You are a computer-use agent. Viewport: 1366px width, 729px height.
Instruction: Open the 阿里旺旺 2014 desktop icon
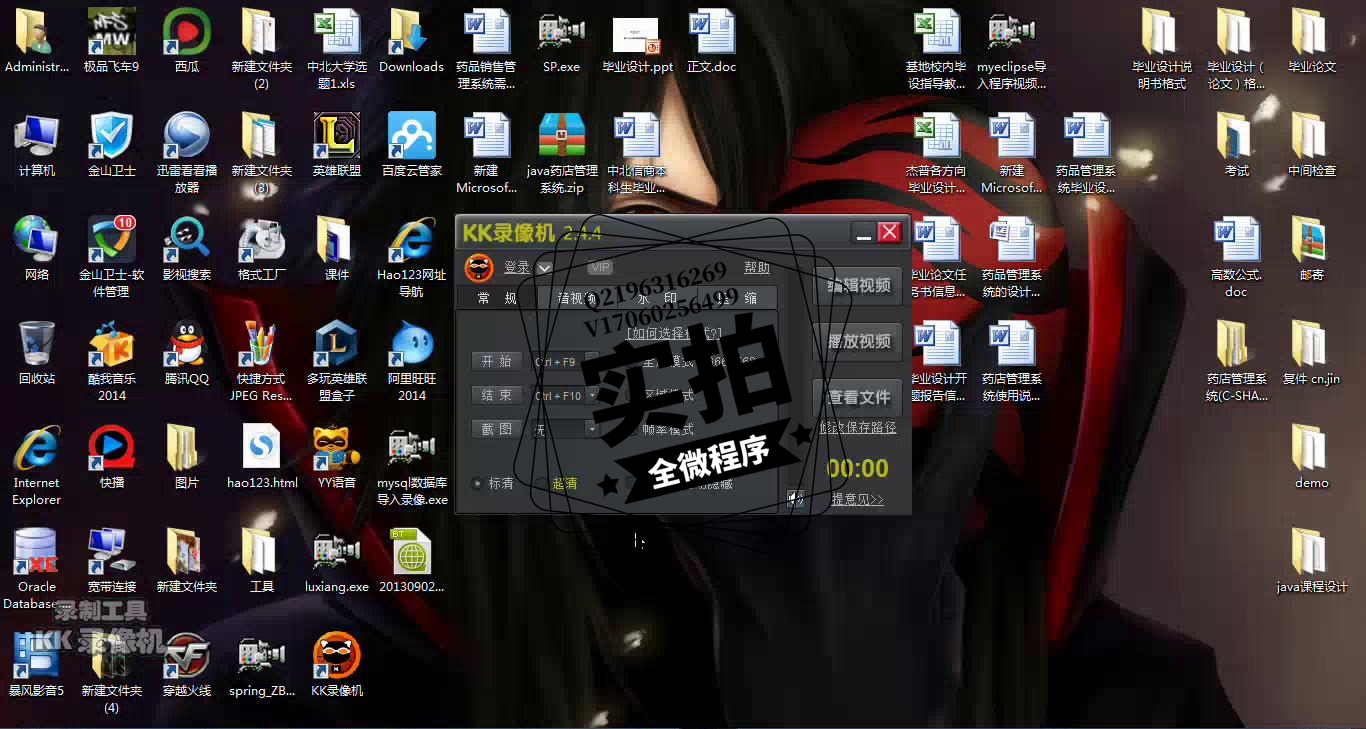point(412,361)
